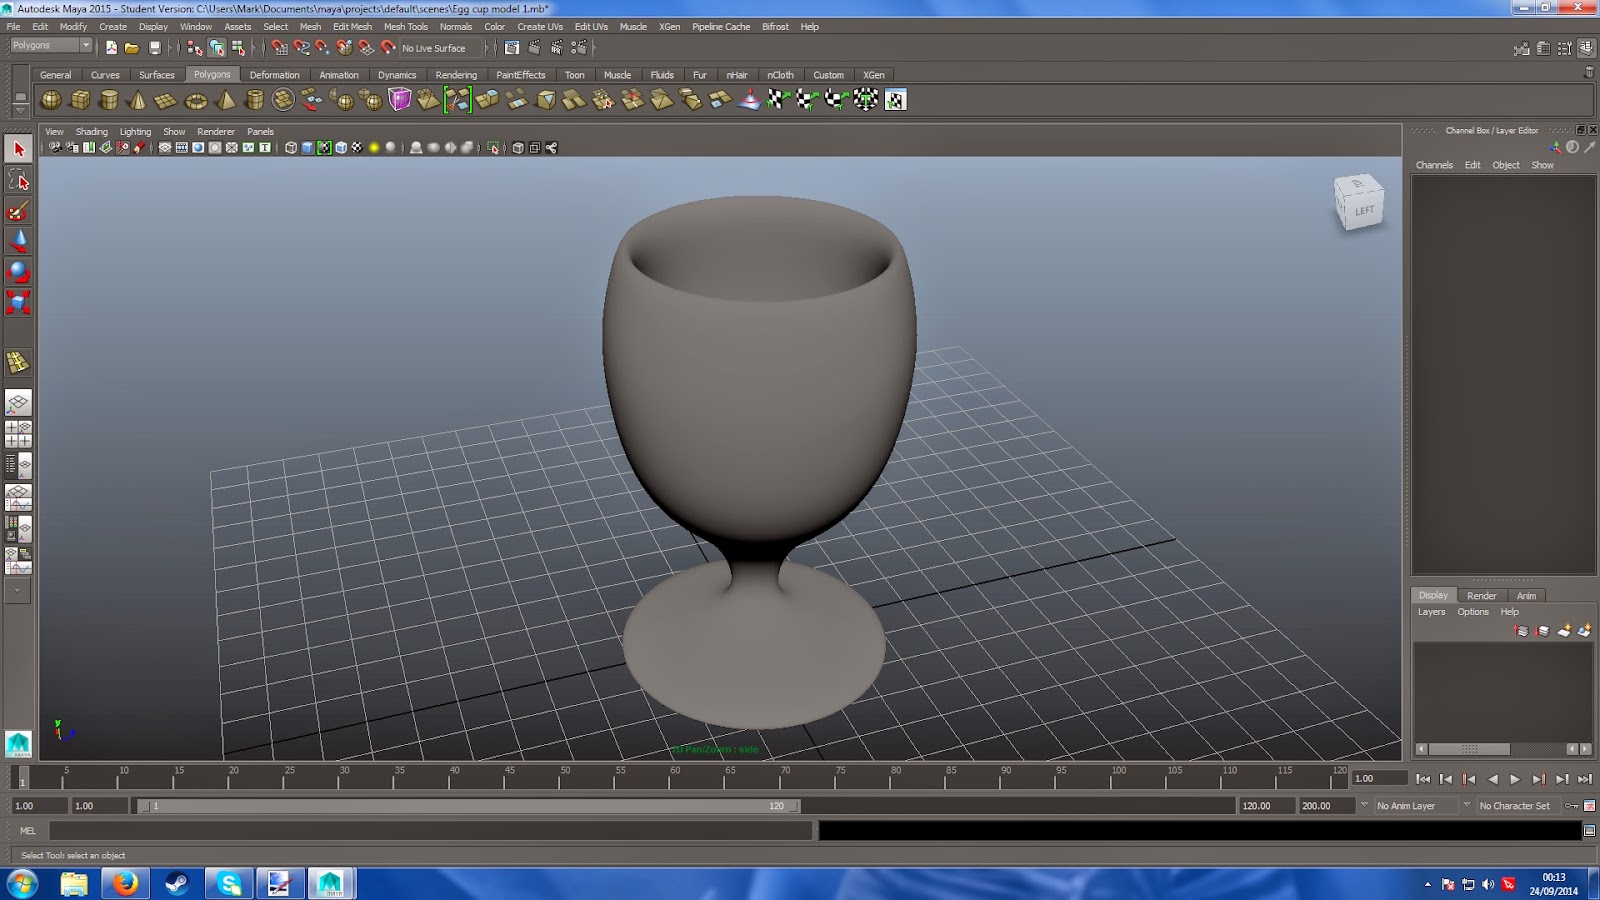
Task: Select the polygon sphere shelf icon
Action: (x=51, y=100)
